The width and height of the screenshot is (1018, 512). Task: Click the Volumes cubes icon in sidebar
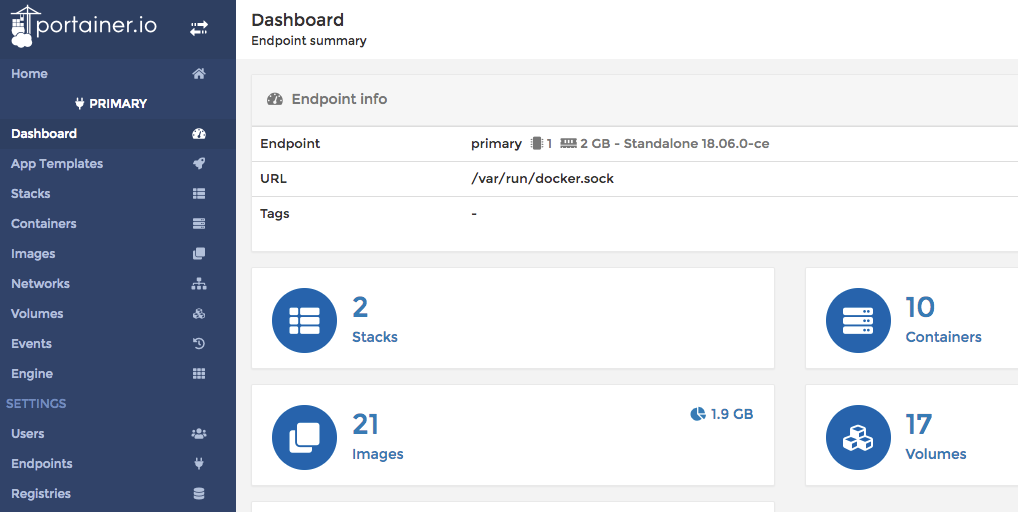tap(199, 314)
